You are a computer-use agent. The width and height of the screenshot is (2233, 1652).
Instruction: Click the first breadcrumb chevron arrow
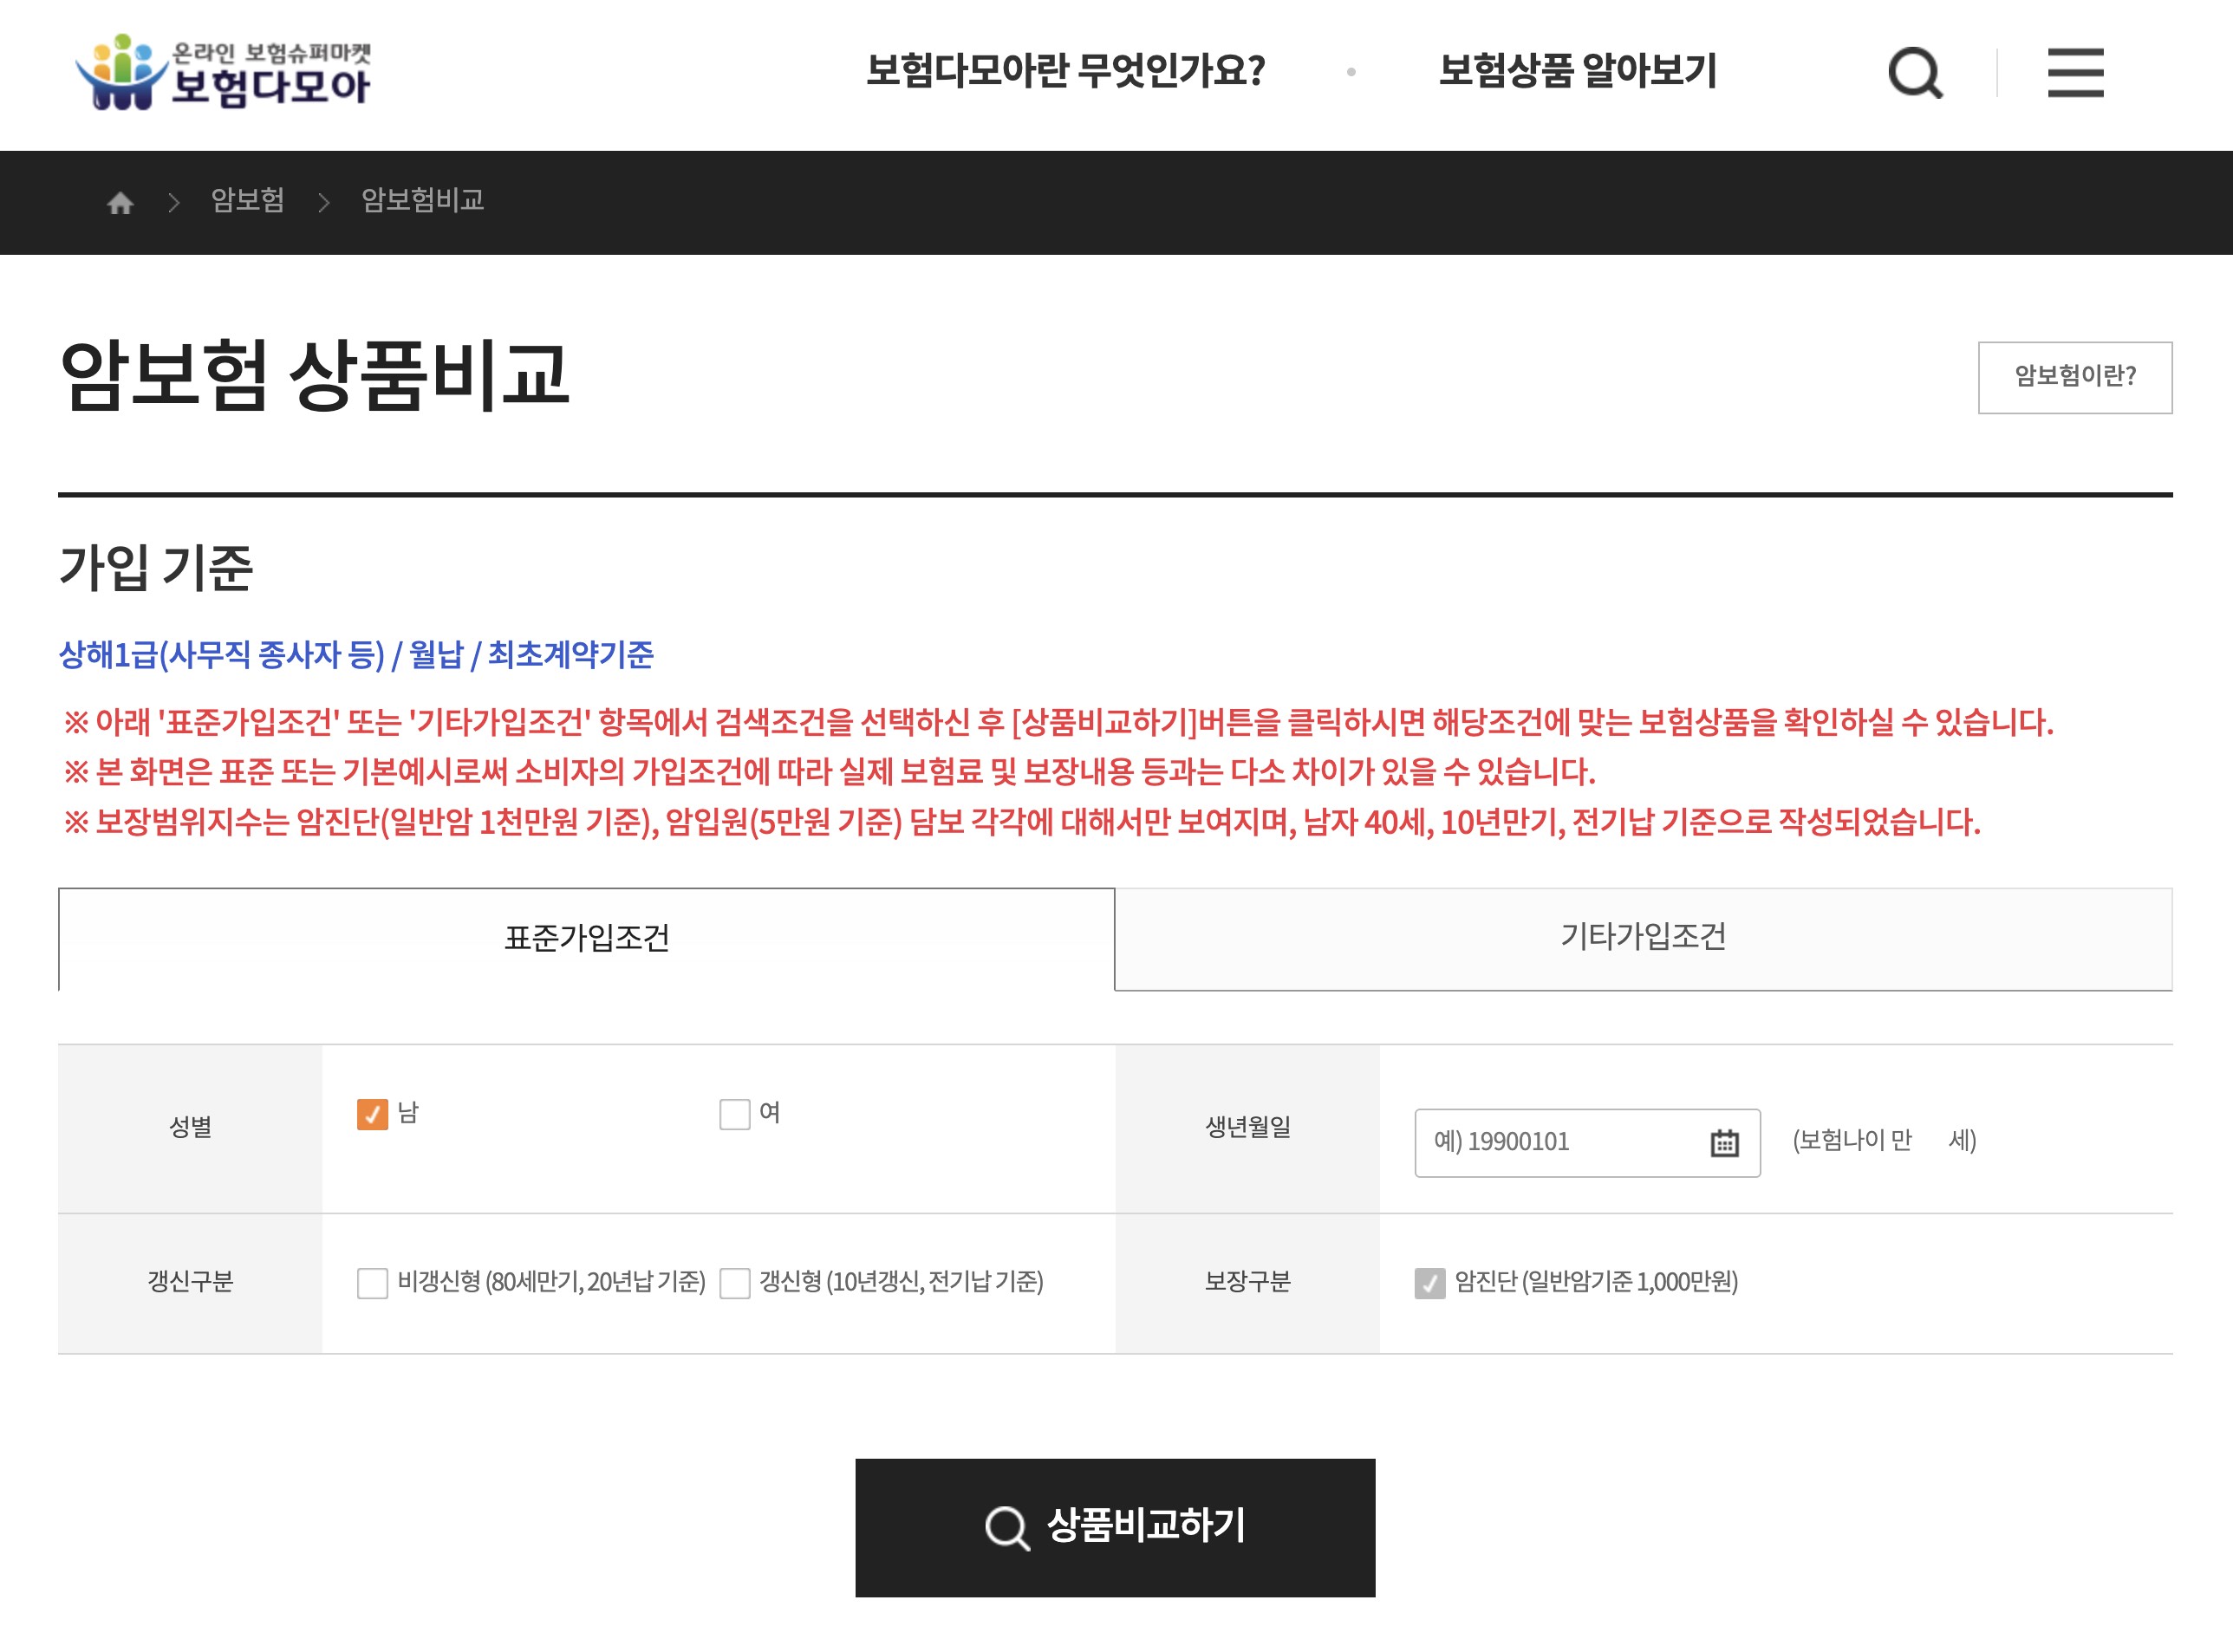click(174, 203)
